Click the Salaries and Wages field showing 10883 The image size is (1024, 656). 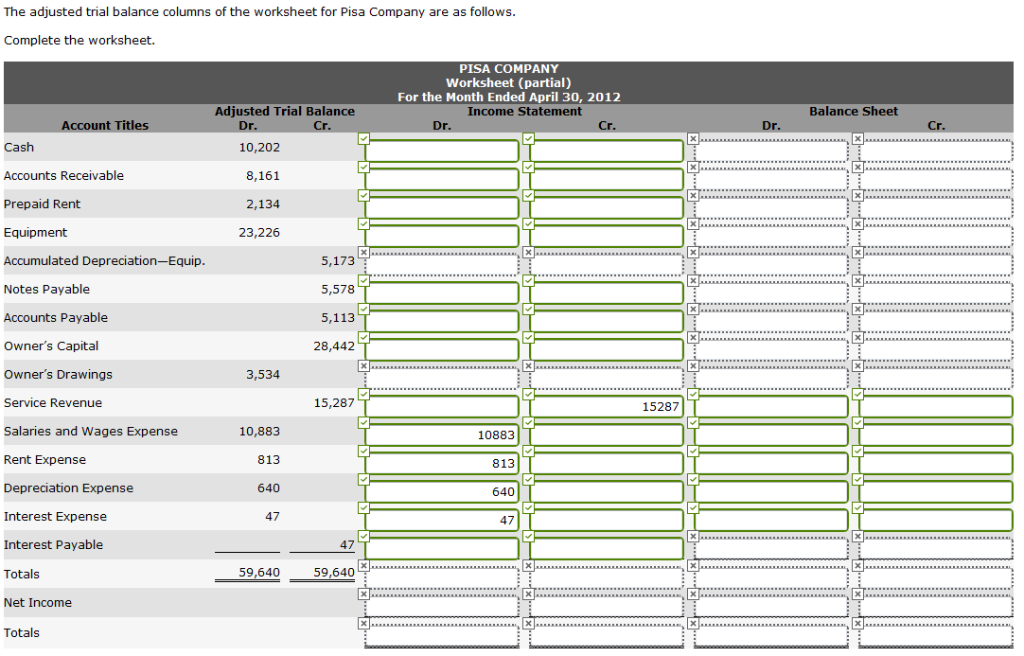pyautogui.click(x=443, y=434)
